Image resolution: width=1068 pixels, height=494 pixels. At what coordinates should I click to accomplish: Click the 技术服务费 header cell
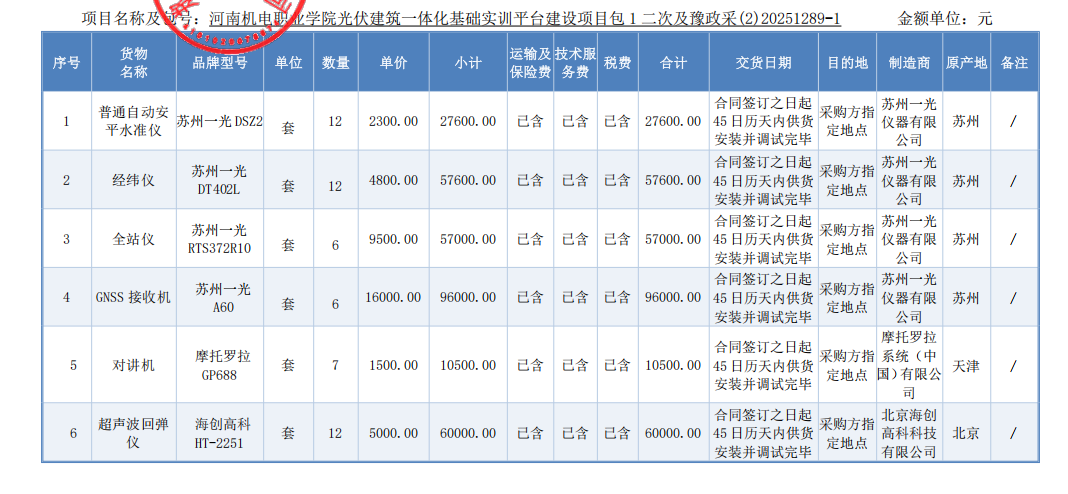pos(575,62)
